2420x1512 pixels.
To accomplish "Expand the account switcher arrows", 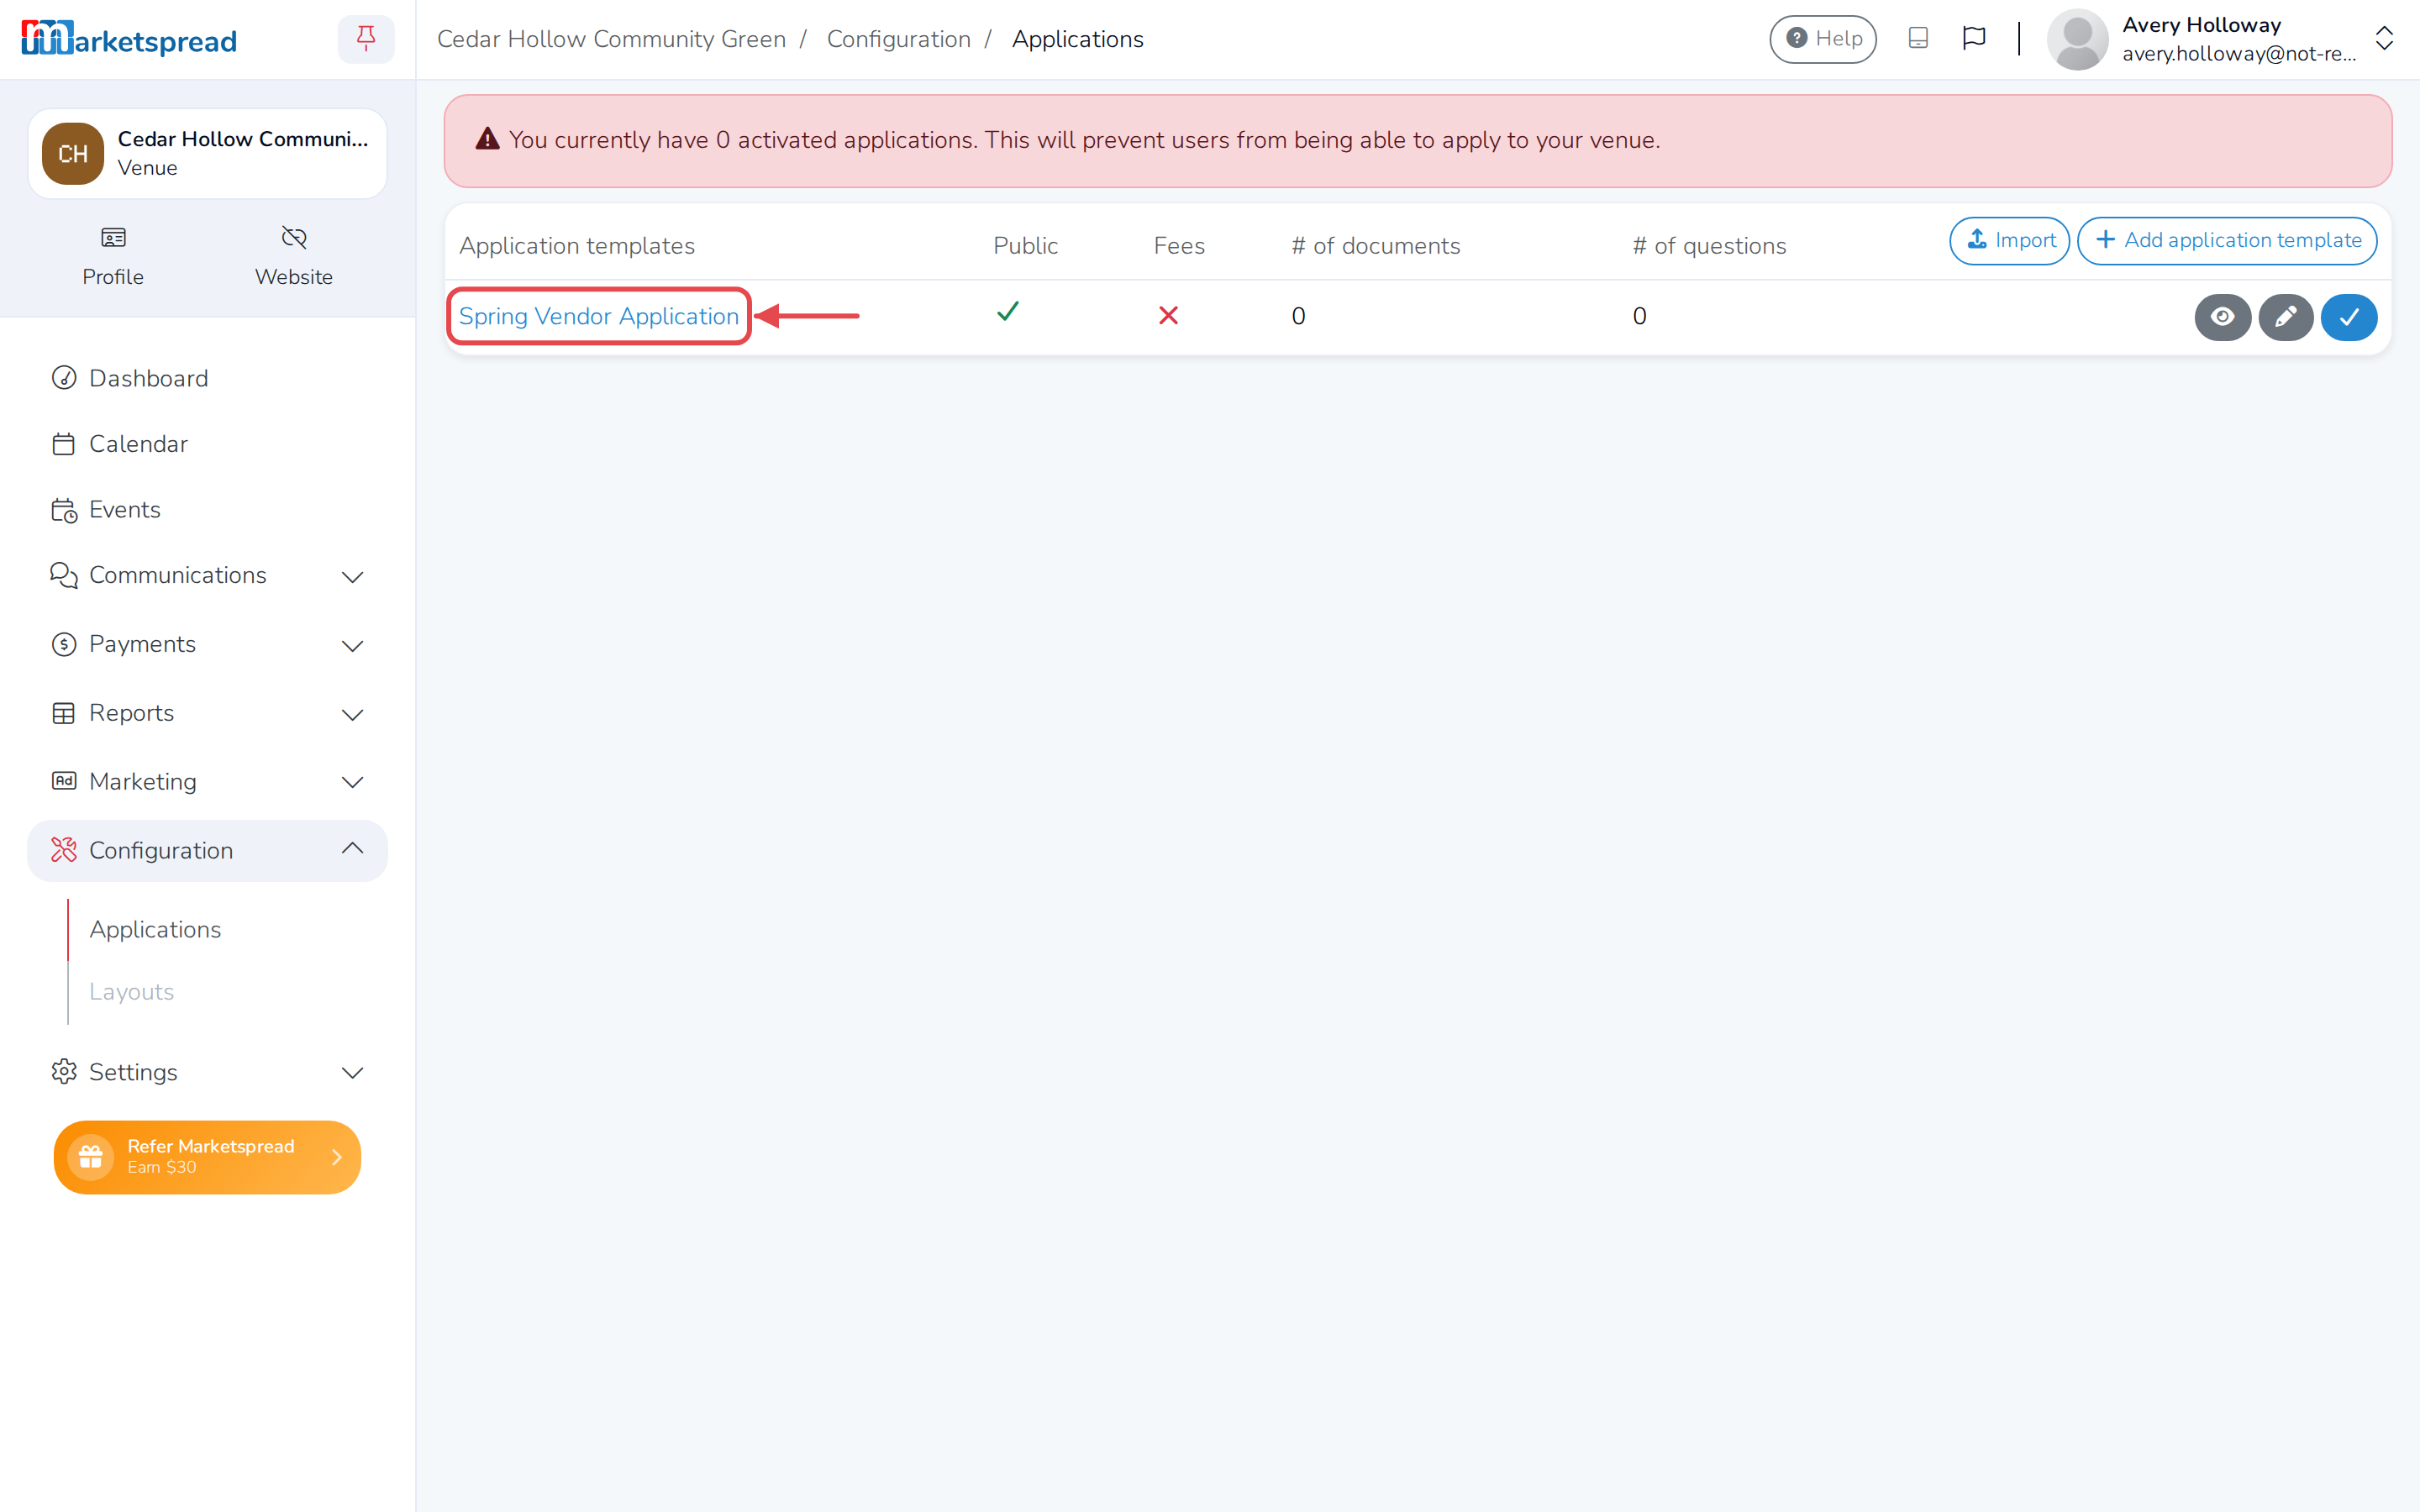I will click(2384, 39).
